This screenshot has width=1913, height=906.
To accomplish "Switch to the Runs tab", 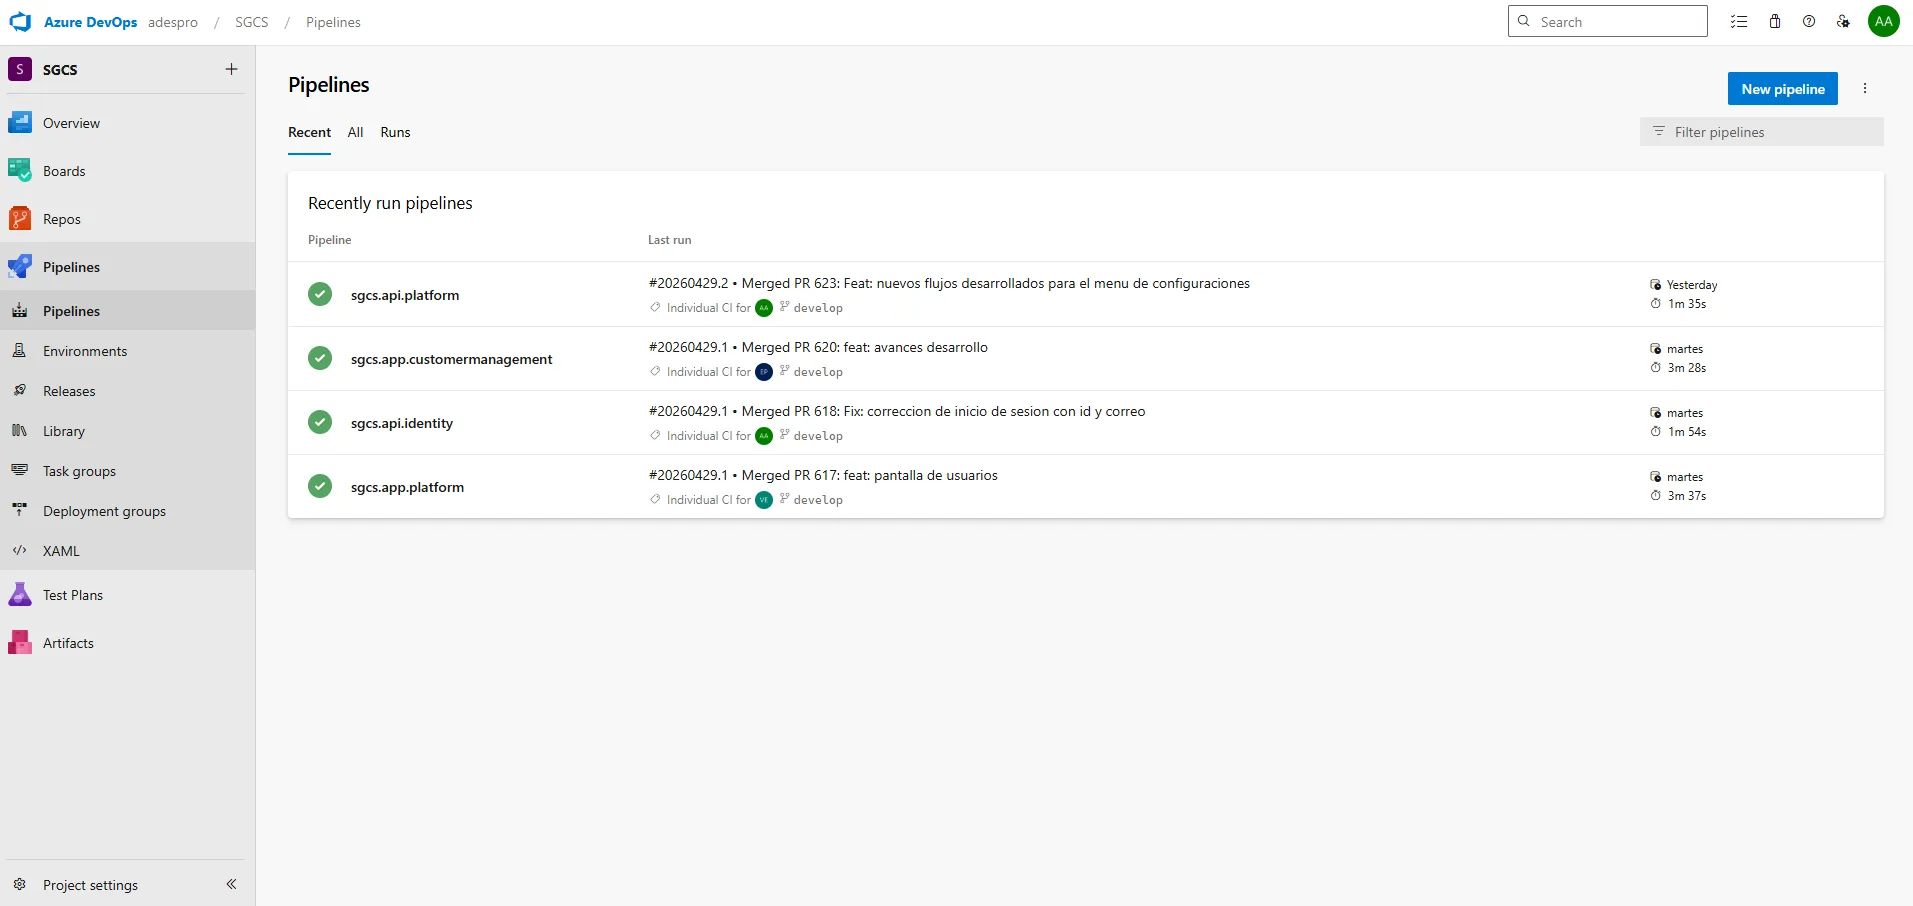I will click(395, 133).
